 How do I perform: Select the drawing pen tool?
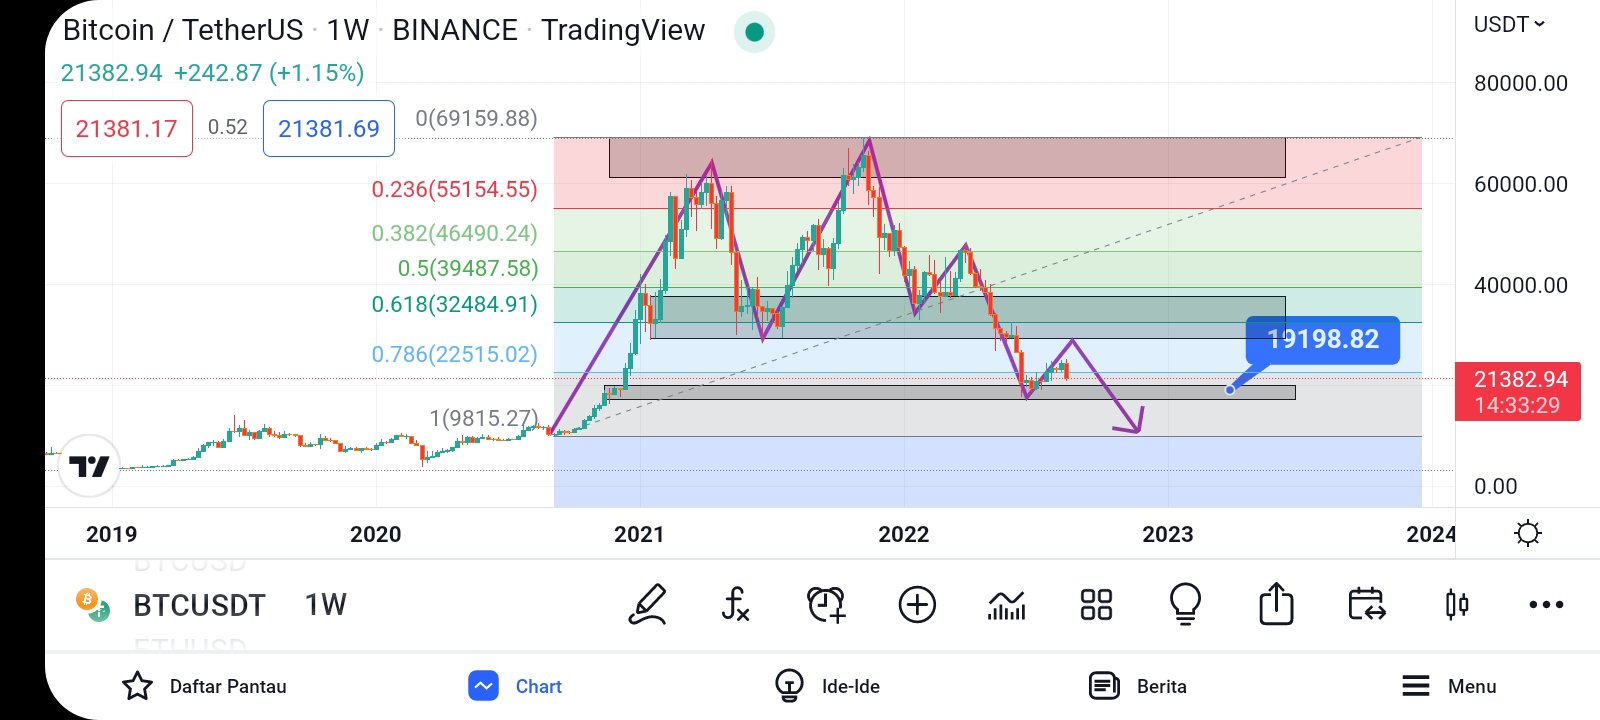(x=647, y=604)
